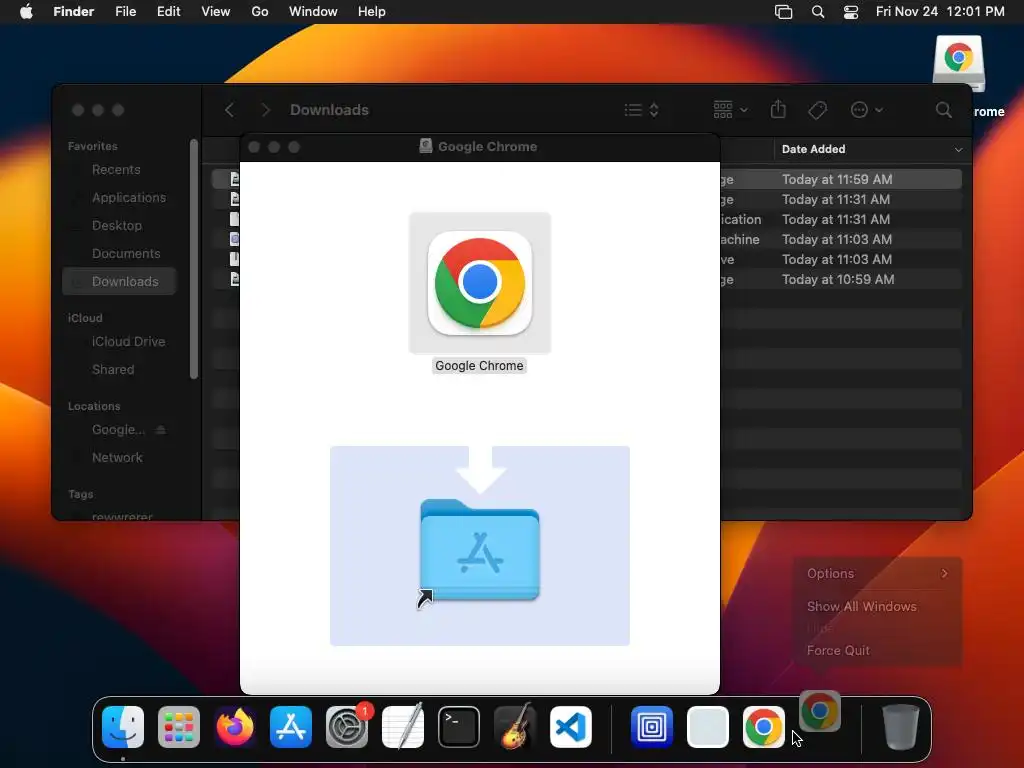Open GarageBand guitar icon in Dock
Screen dimensions: 1024x768
click(x=515, y=727)
